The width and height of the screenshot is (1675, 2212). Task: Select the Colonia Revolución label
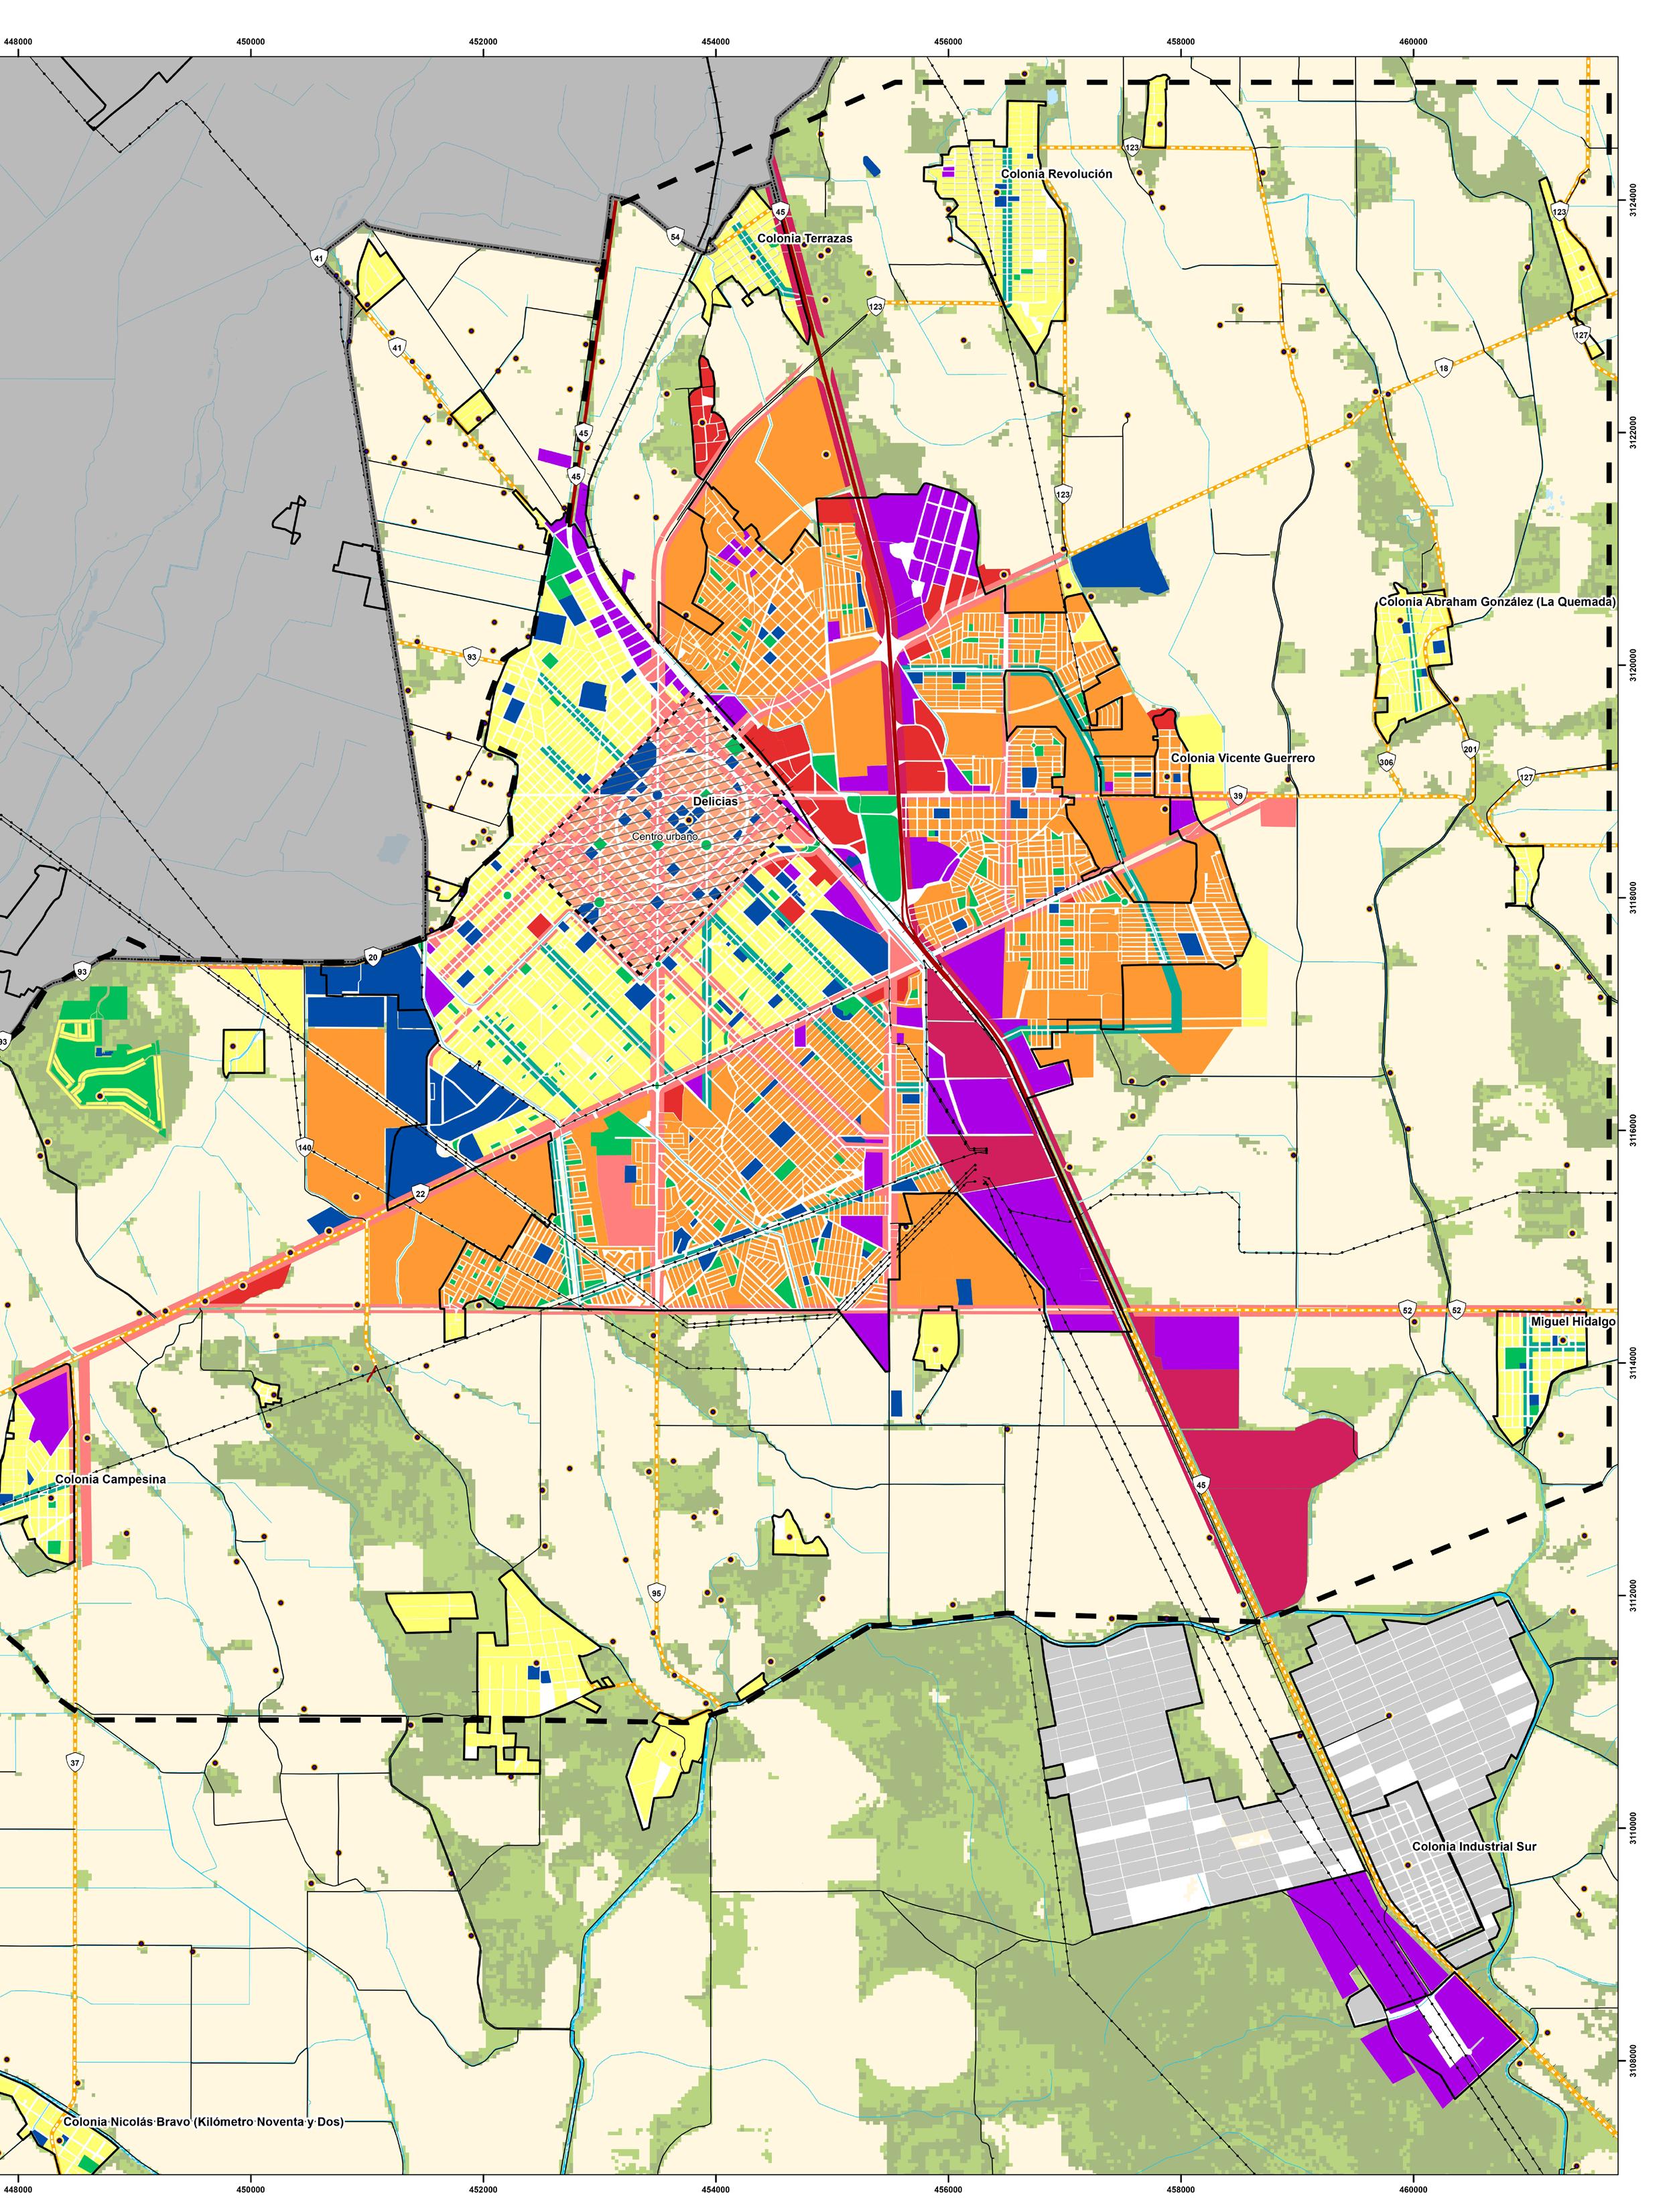coord(1056,174)
